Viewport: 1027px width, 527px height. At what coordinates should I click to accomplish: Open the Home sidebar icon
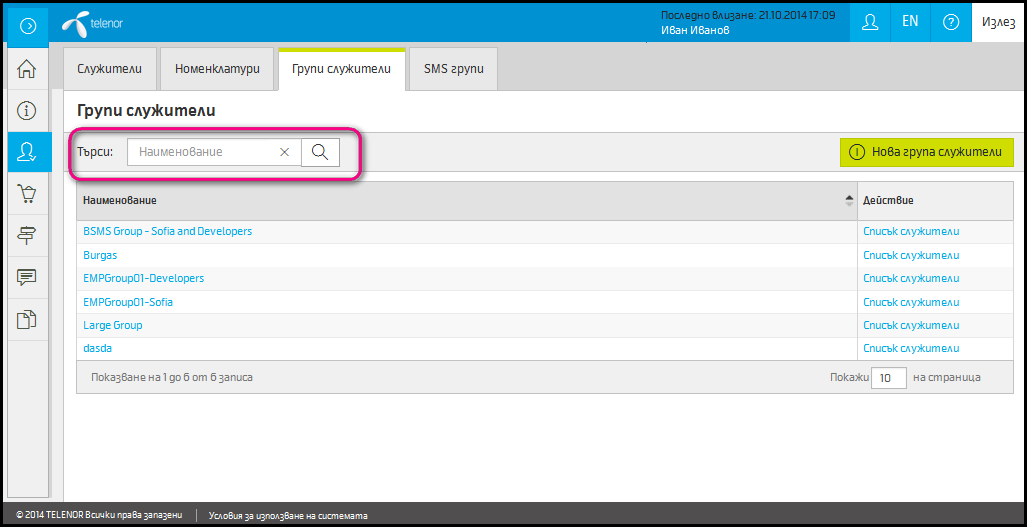click(26, 69)
